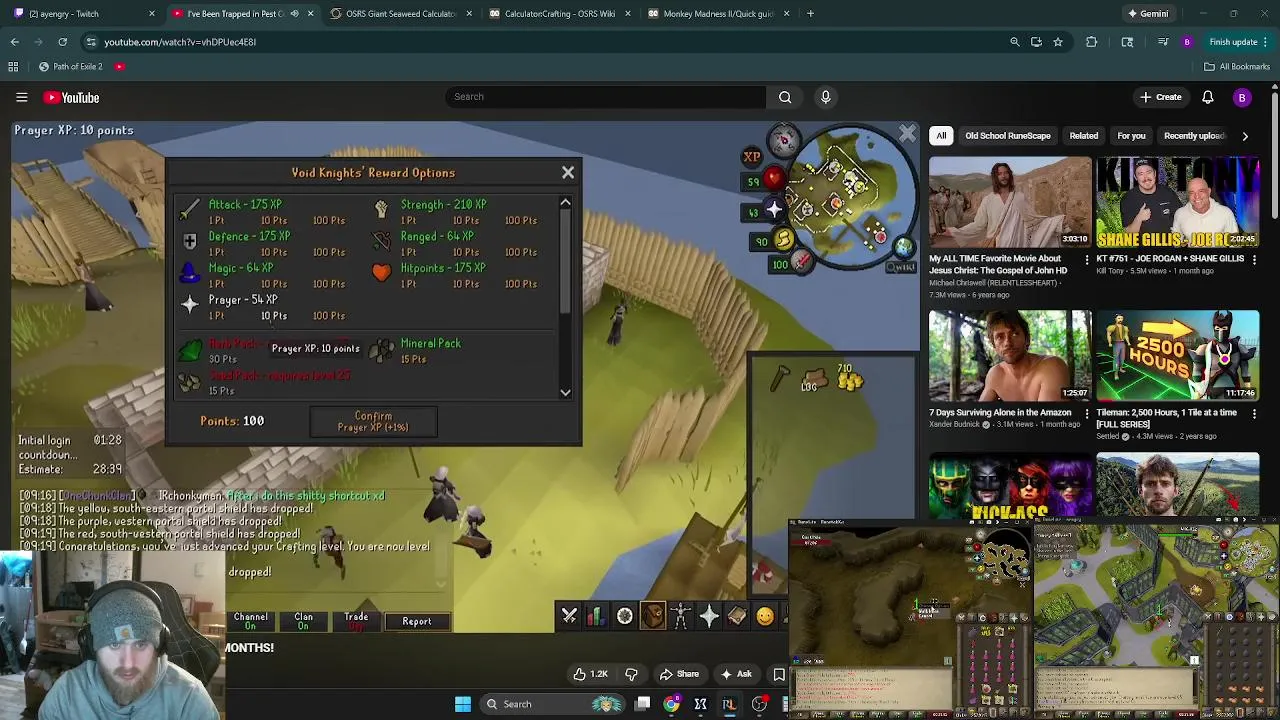Open Chrome from the taskbar
The width and height of the screenshot is (1280, 720).
pos(671,704)
